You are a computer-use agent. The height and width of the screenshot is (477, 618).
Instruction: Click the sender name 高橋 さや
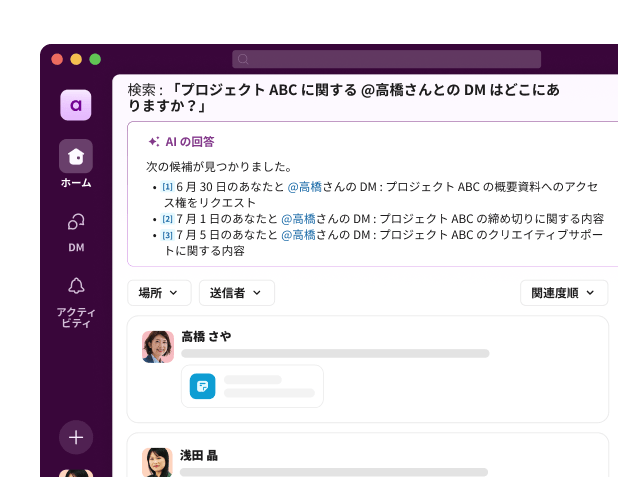point(206,336)
